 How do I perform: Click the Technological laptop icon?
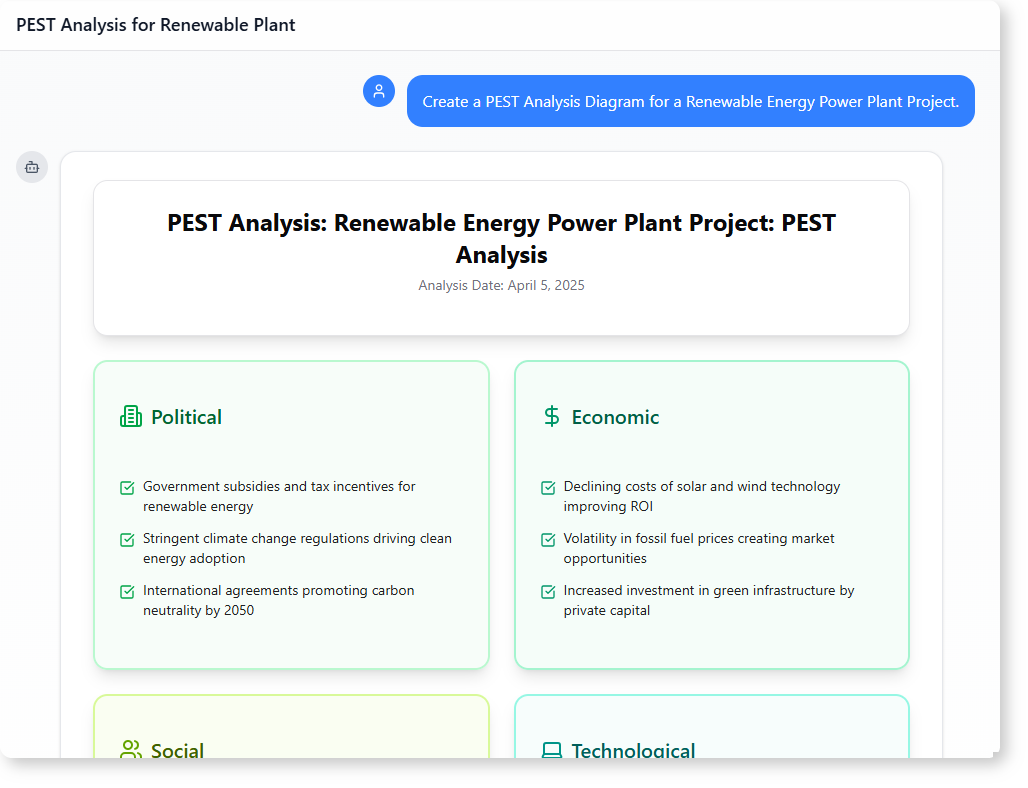point(551,750)
